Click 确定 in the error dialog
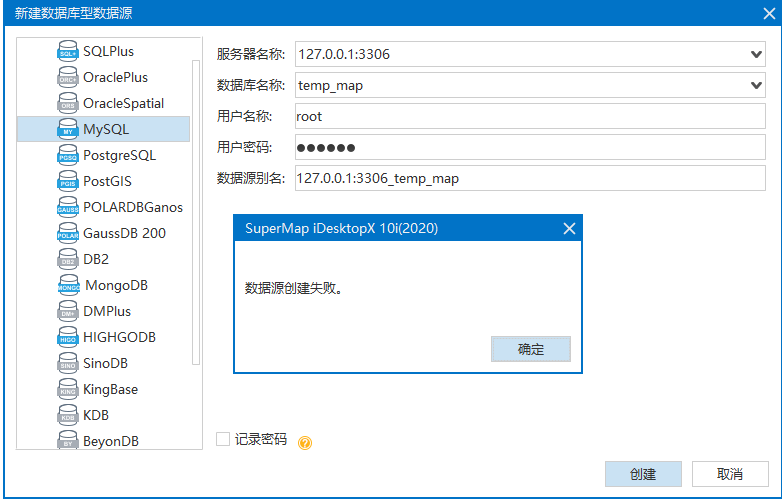The width and height of the screenshot is (782, 500). 531,349
